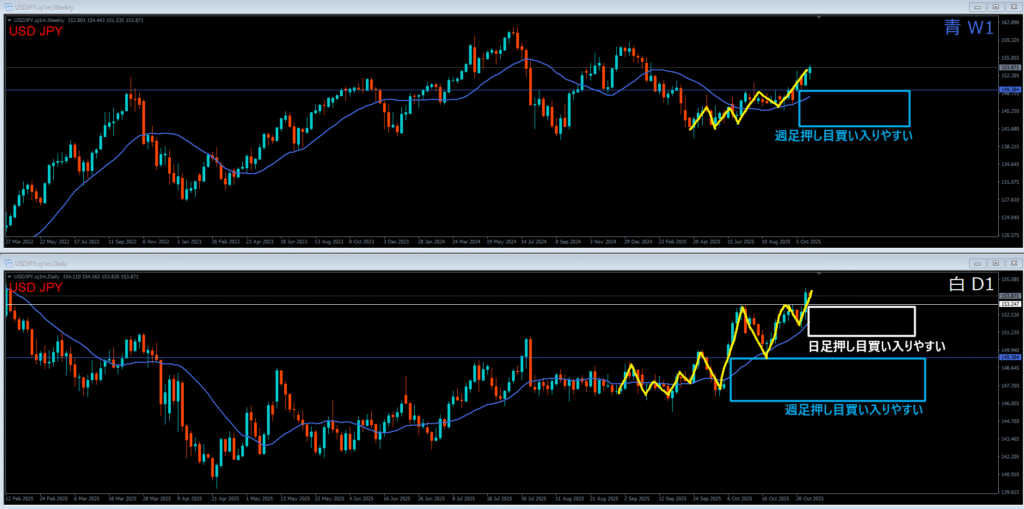This screenshot has width=1024, height=509.
Task: Expand One Click Trading arrow on Daily chart
Action: 8,275
